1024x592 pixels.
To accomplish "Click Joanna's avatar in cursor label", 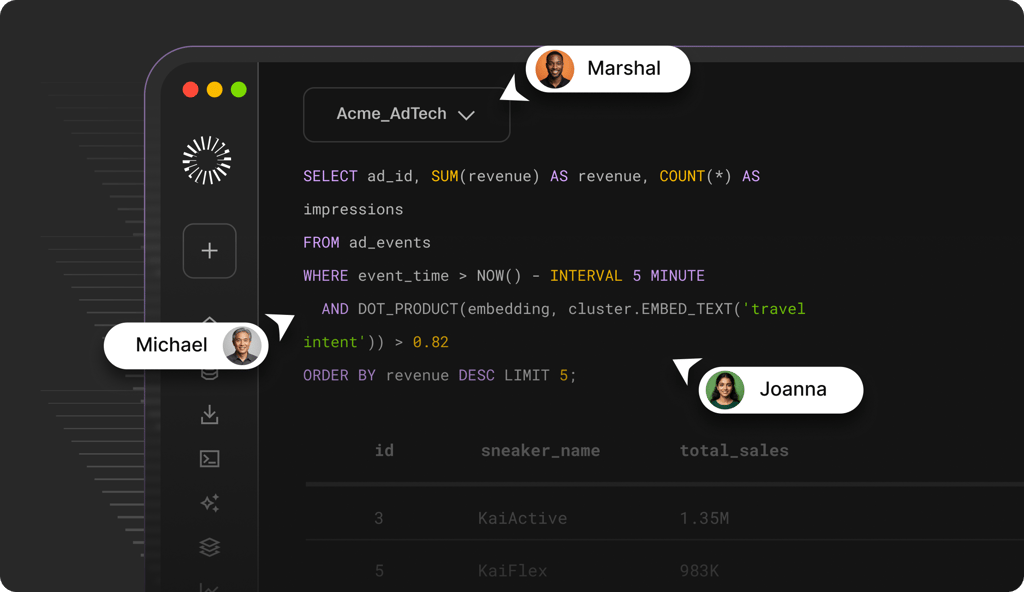I will click(x=725, y=390).
